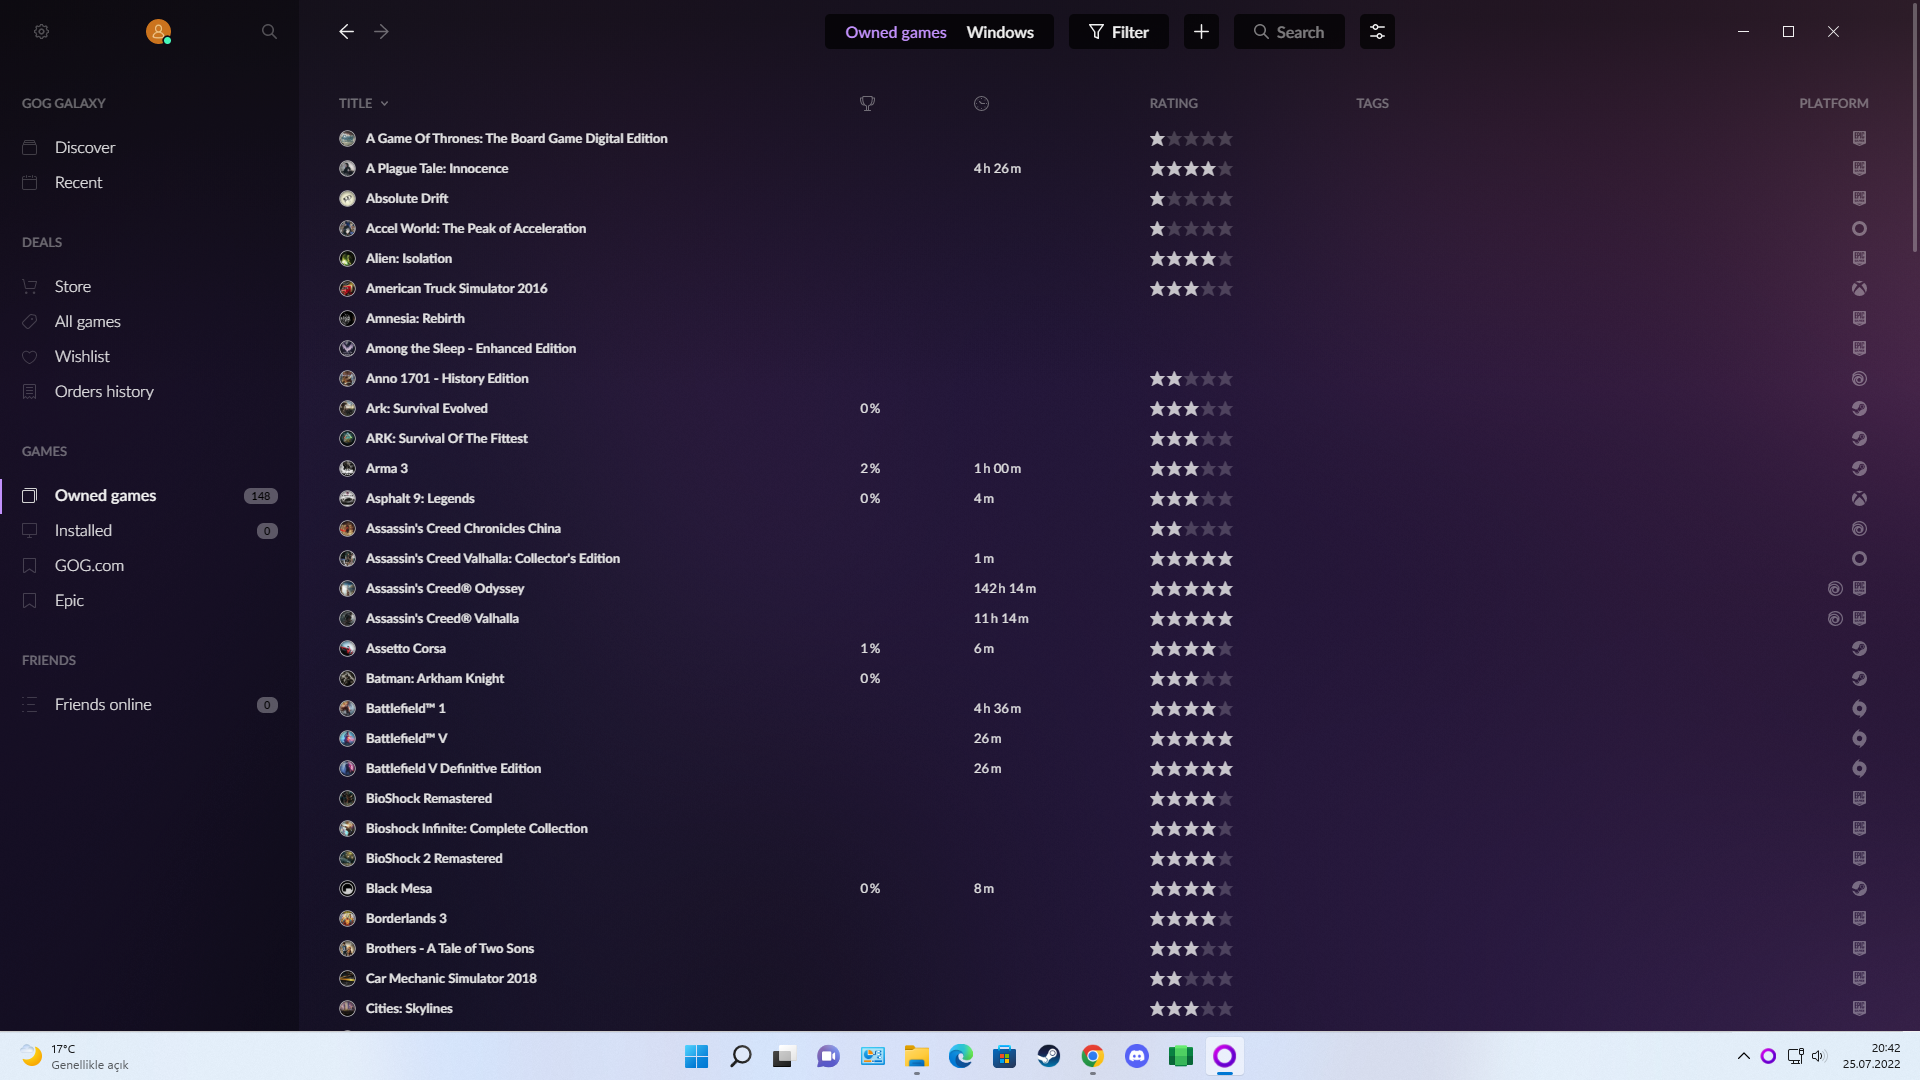The width and height of the screenshot is (1920, 1080).
Task: Open Steam from the Windows taskbar
Action: tap(1048, 1056)
